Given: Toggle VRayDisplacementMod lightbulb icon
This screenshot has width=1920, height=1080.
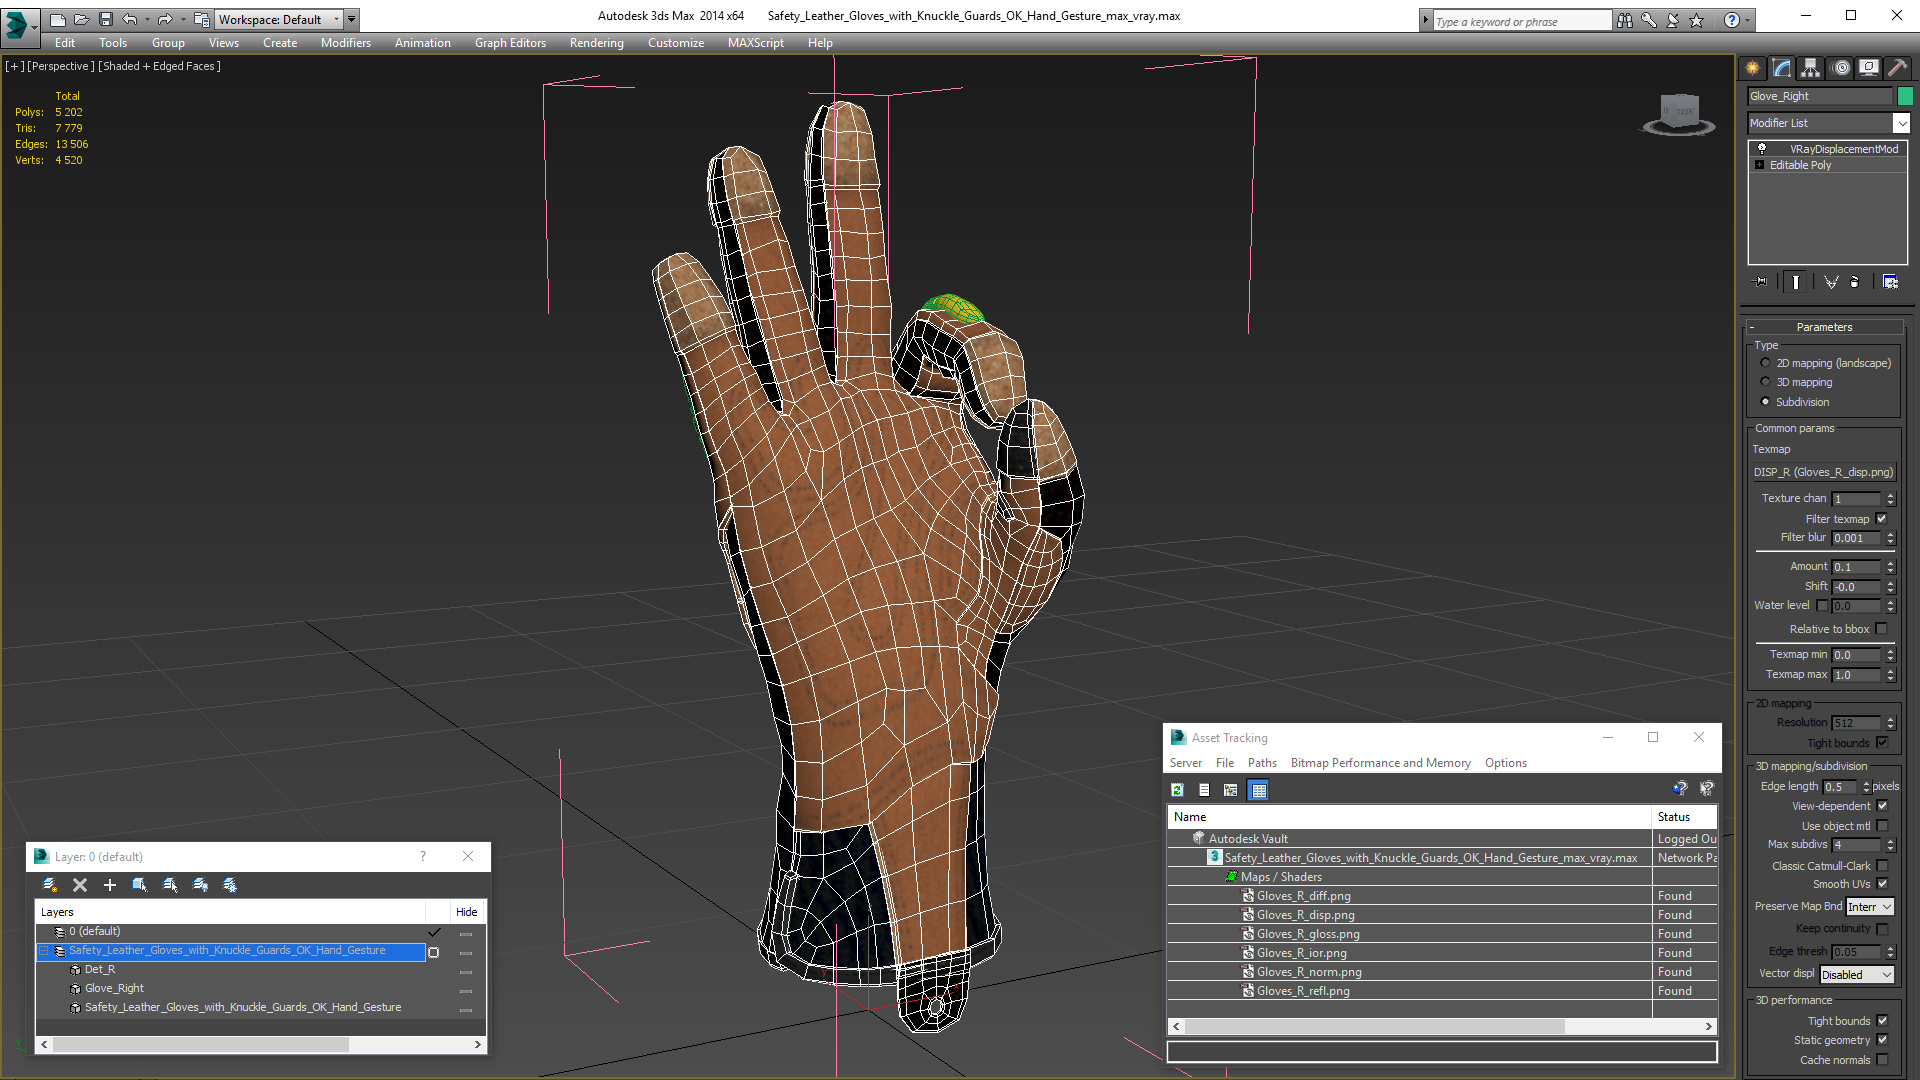Looking at the screenshot, I should [x=1762, y=148].
